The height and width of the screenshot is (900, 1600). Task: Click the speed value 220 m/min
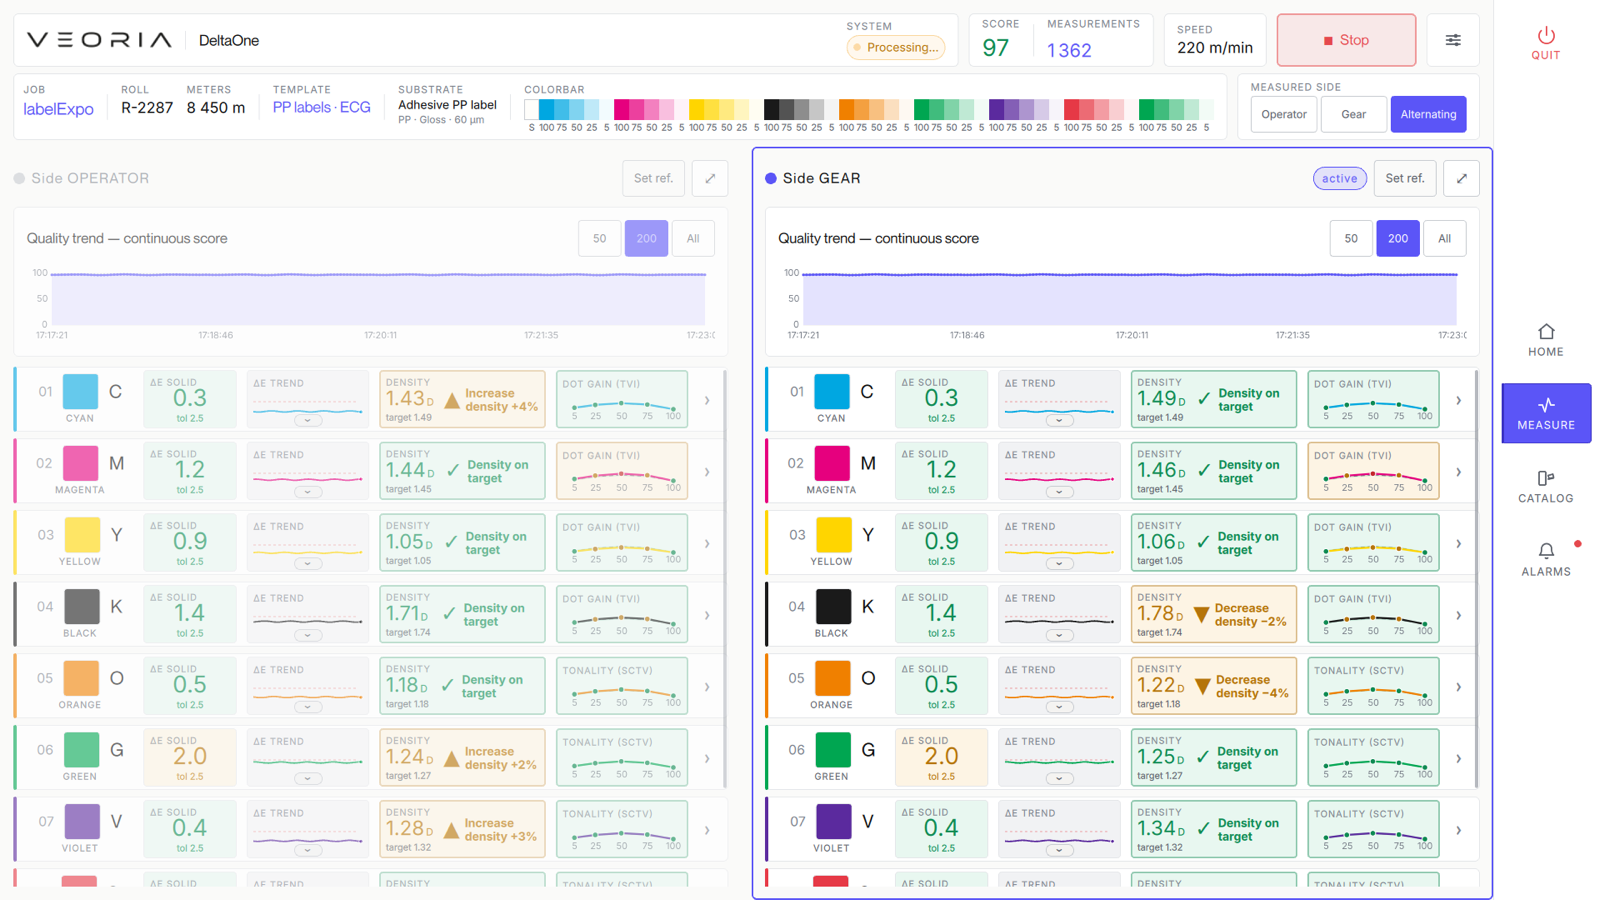(x=1215, y=47)
